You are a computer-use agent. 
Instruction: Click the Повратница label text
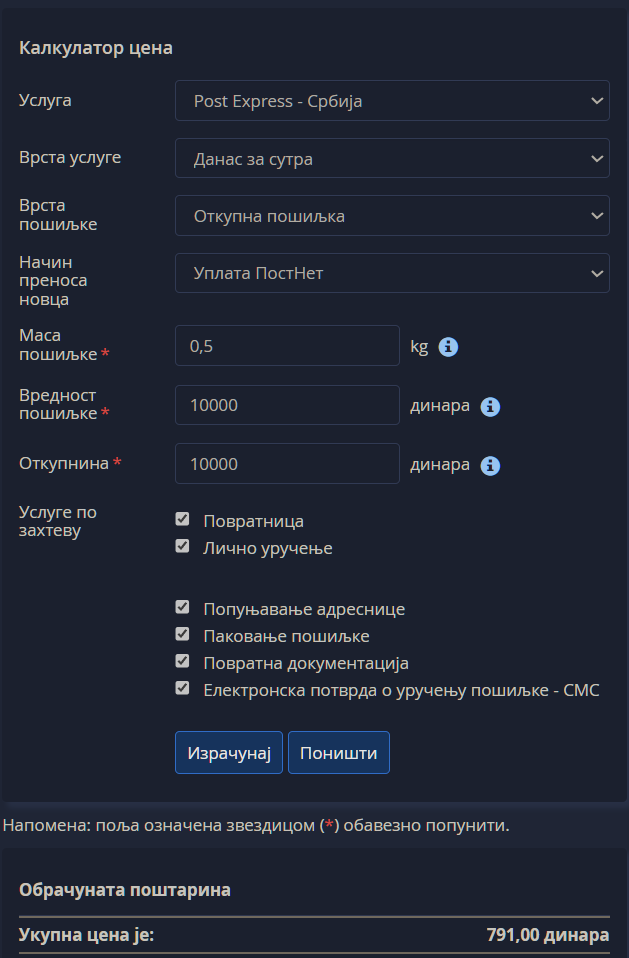253,521
